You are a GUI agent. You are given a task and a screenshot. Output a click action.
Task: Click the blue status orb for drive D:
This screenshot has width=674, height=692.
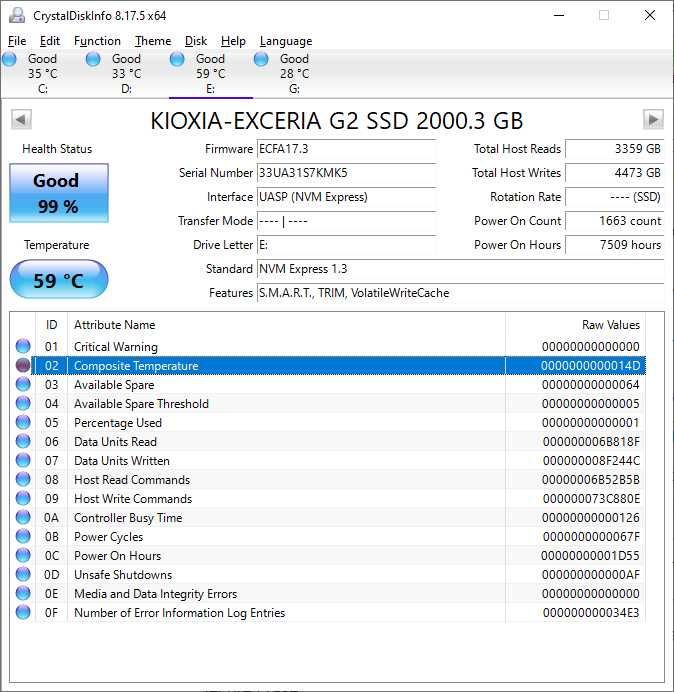pos(93,59)
